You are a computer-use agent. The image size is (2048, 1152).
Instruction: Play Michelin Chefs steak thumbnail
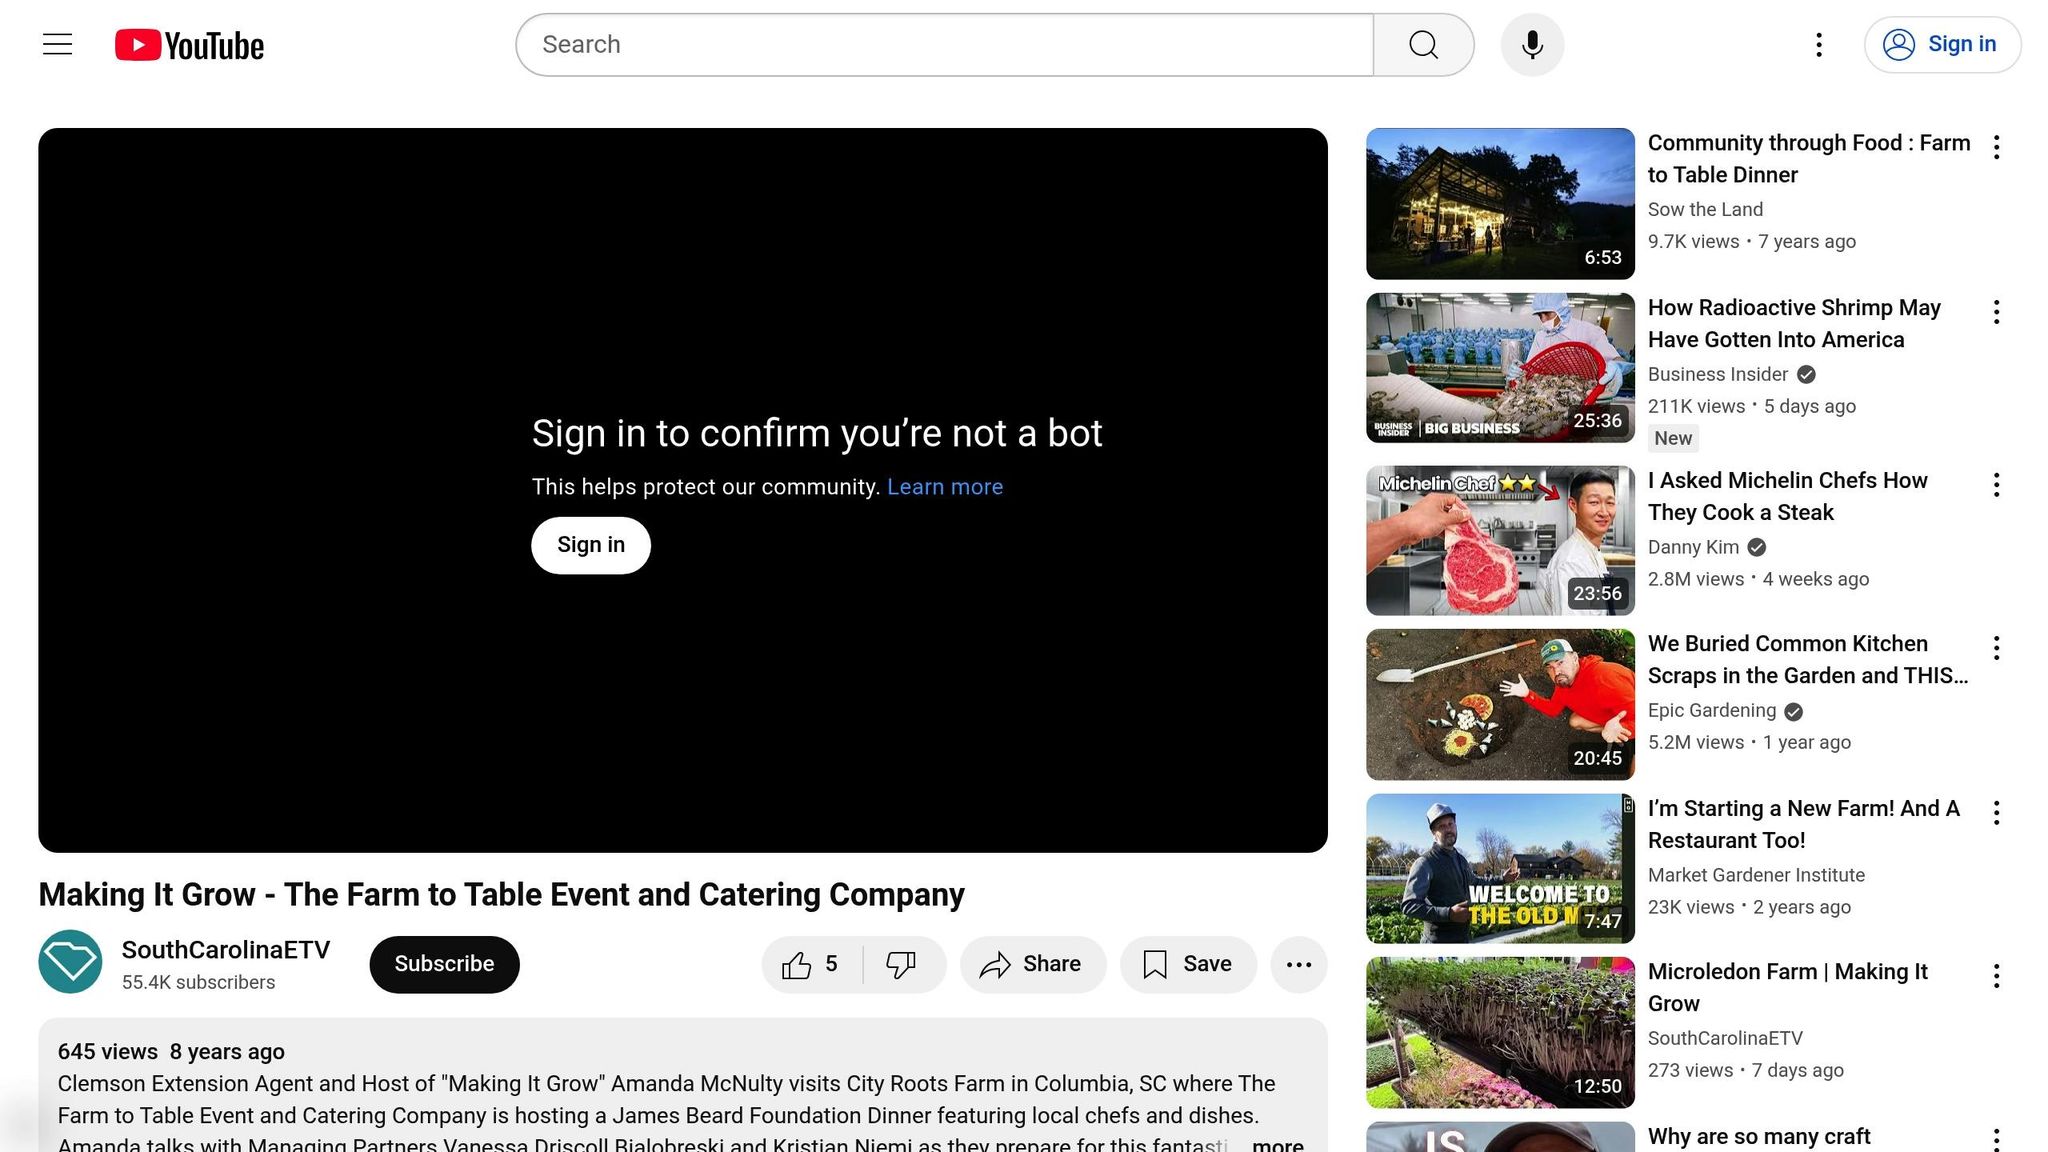1500,540
